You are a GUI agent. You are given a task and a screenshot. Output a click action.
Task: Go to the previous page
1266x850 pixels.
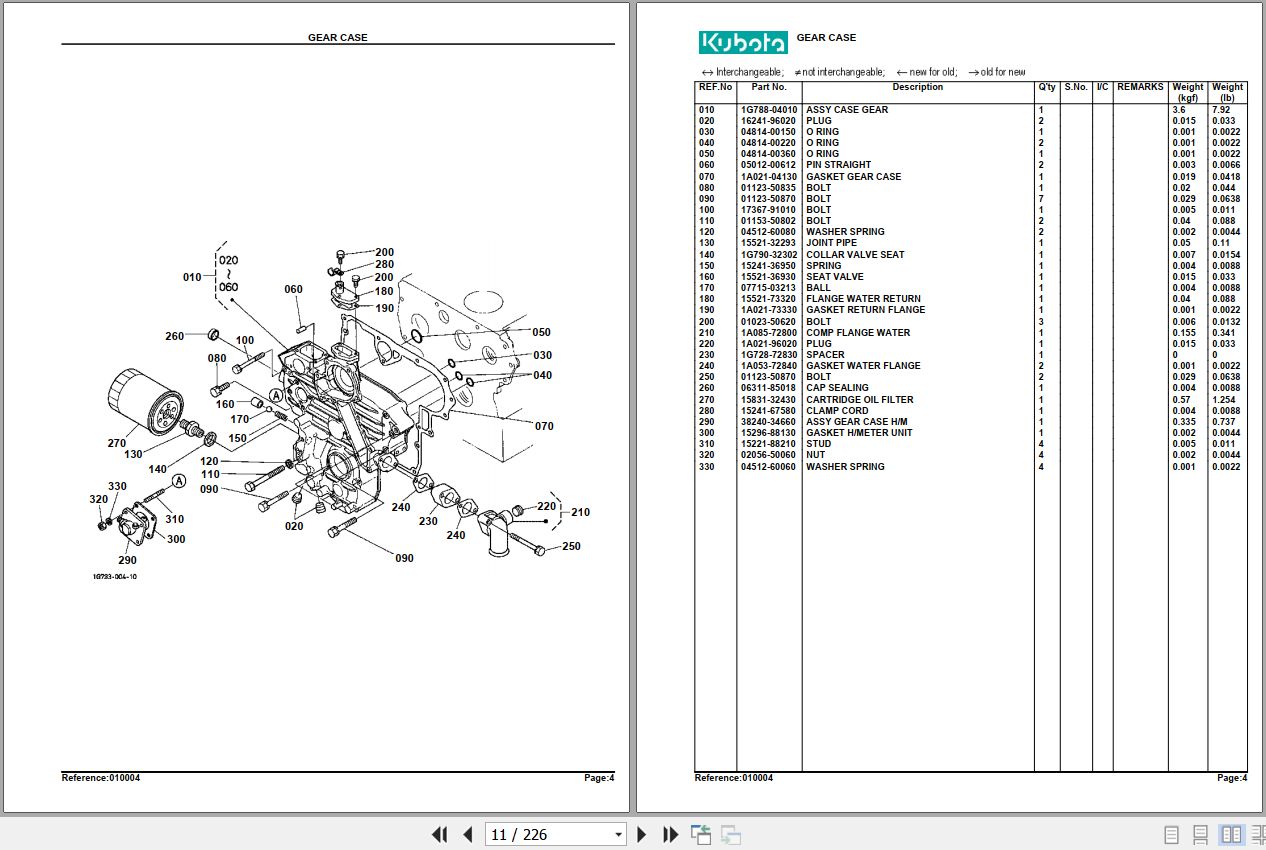pos(467,834)
